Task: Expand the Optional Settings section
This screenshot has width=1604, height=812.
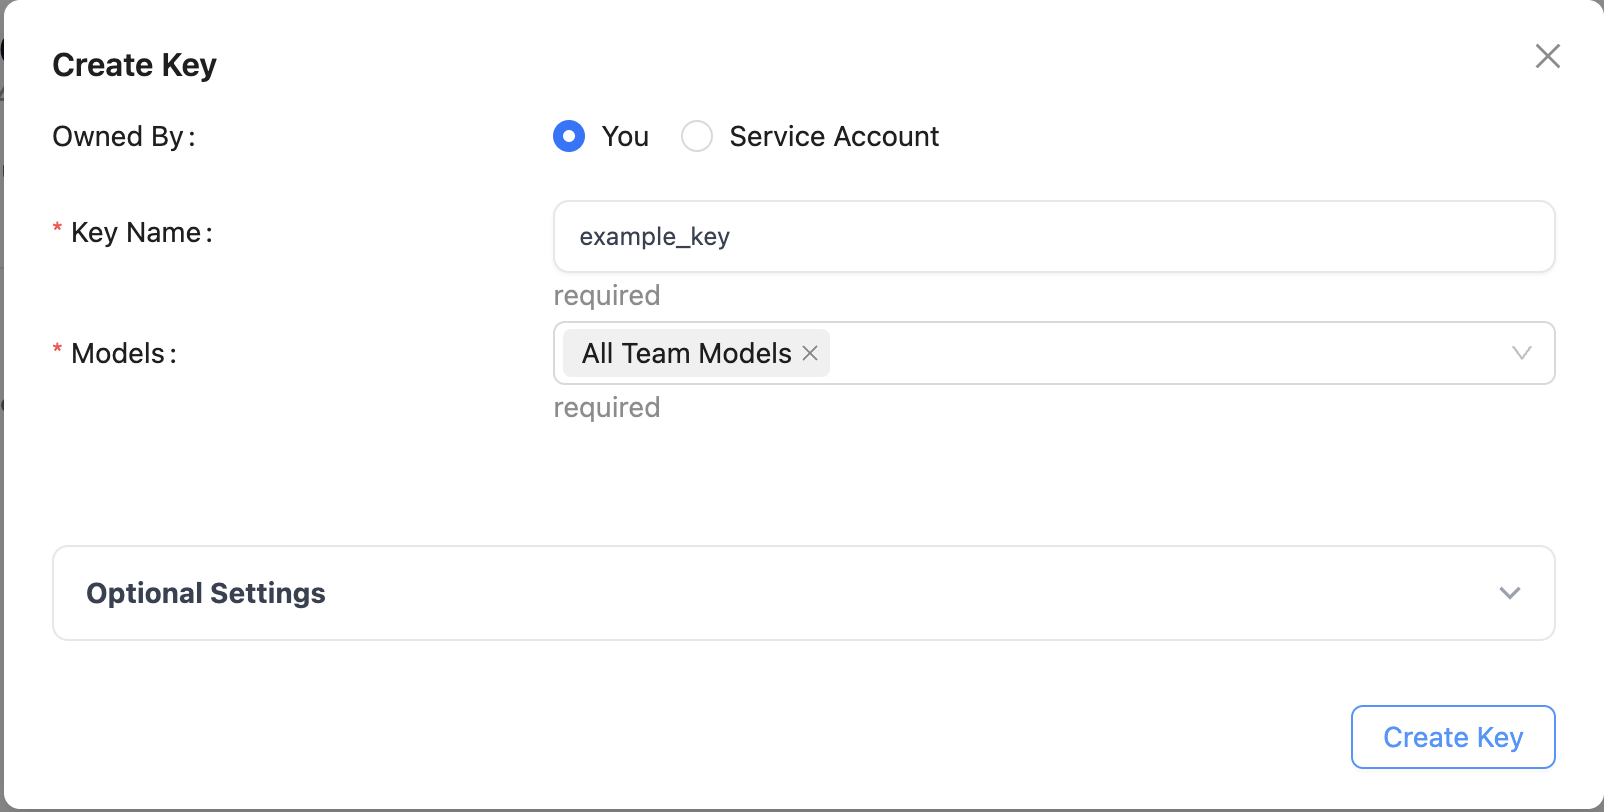Action: click(x=804, y=593)
